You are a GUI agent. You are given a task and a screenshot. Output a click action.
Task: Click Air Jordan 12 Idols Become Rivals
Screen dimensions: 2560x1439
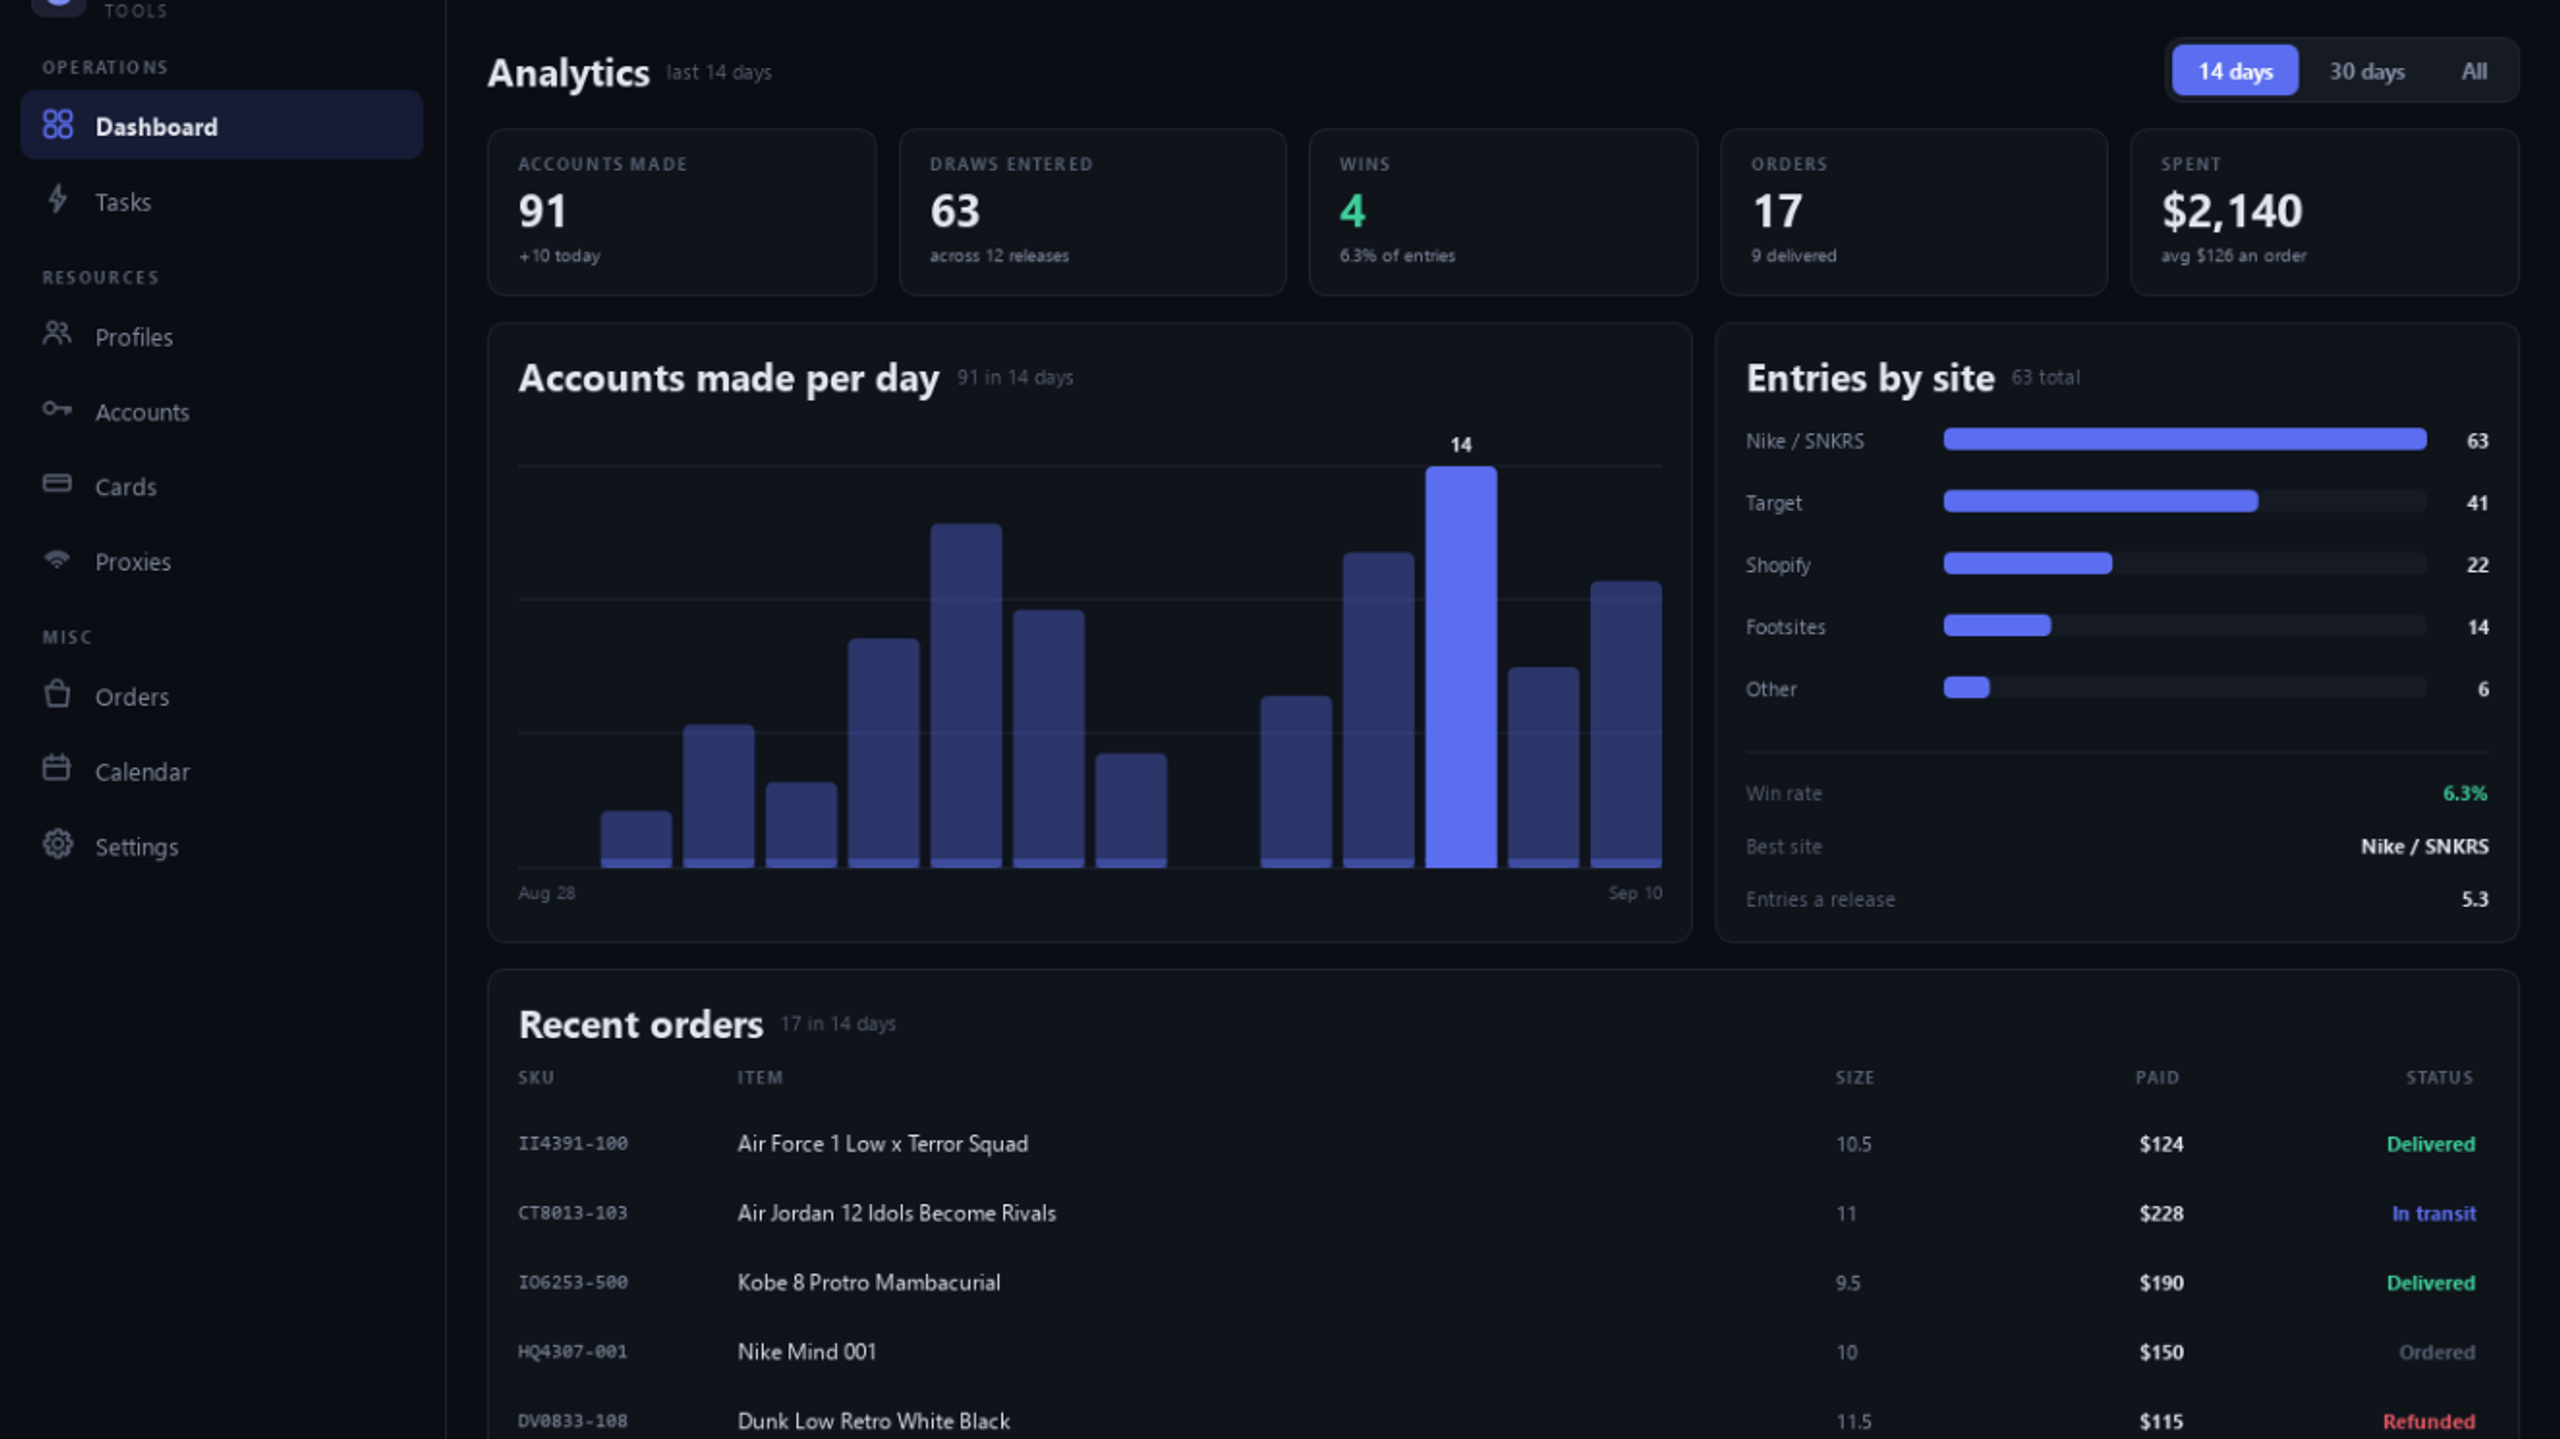tap(896, 1213)
